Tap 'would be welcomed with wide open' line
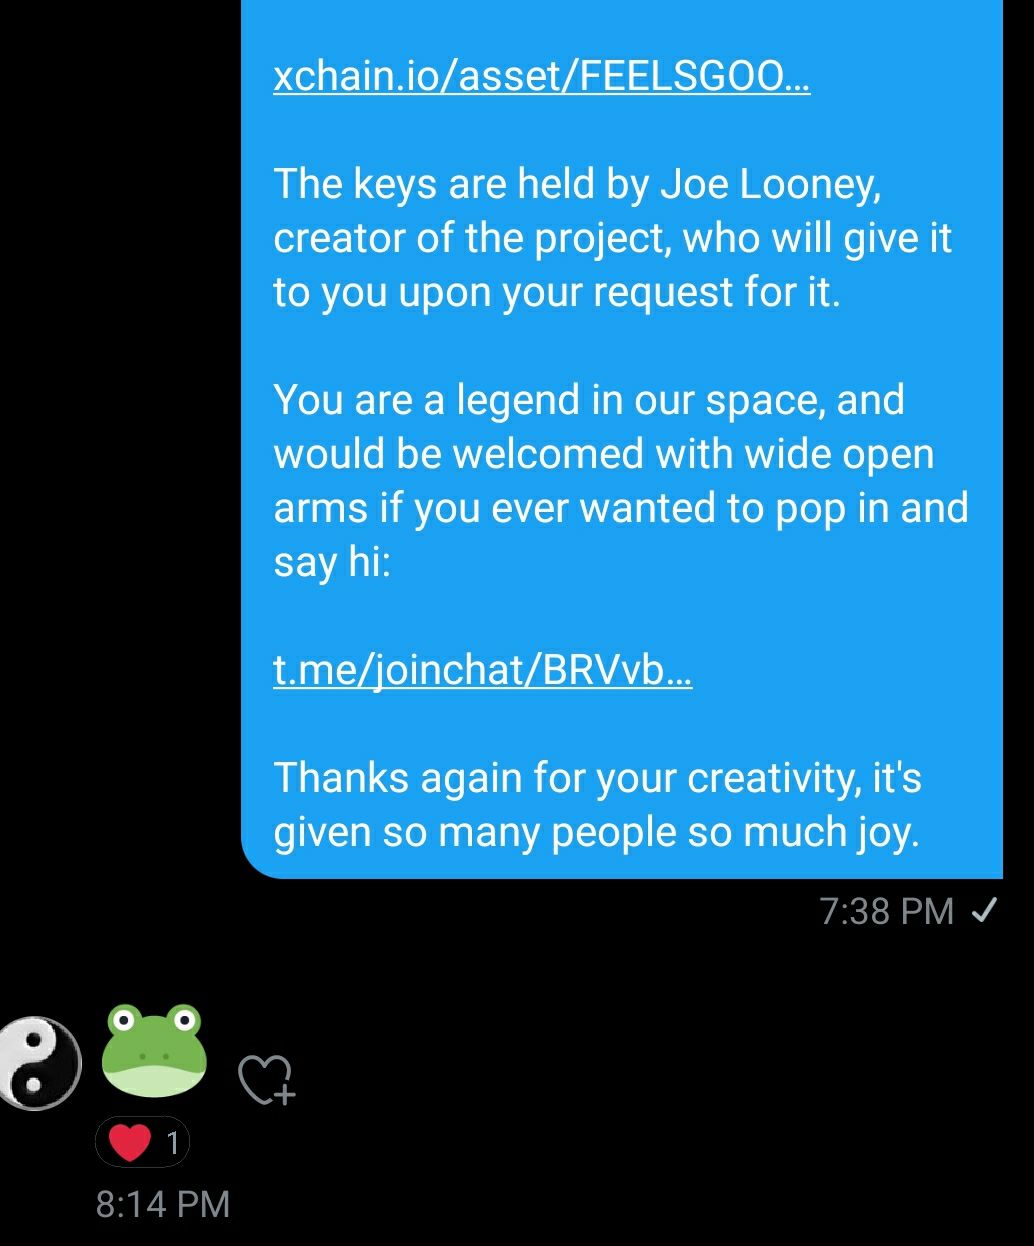Screen dimensions: 1034x1246 [x=604, y=454]
